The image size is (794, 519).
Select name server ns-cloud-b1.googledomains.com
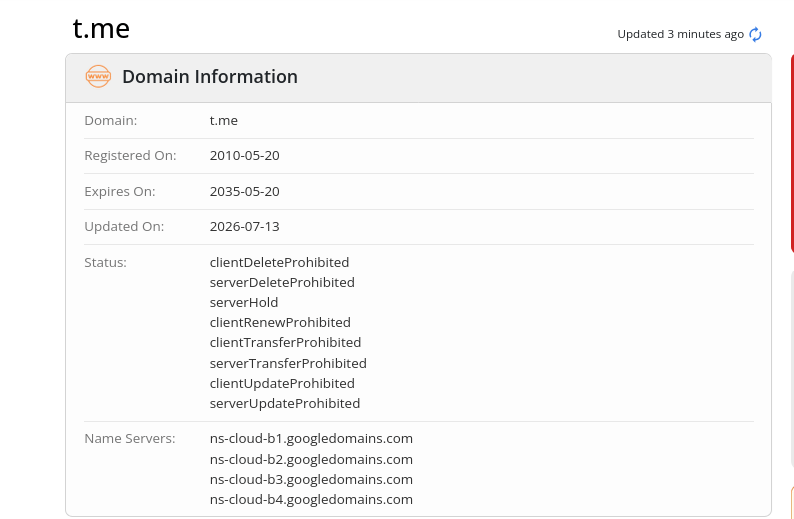click(x=311, y=438)
